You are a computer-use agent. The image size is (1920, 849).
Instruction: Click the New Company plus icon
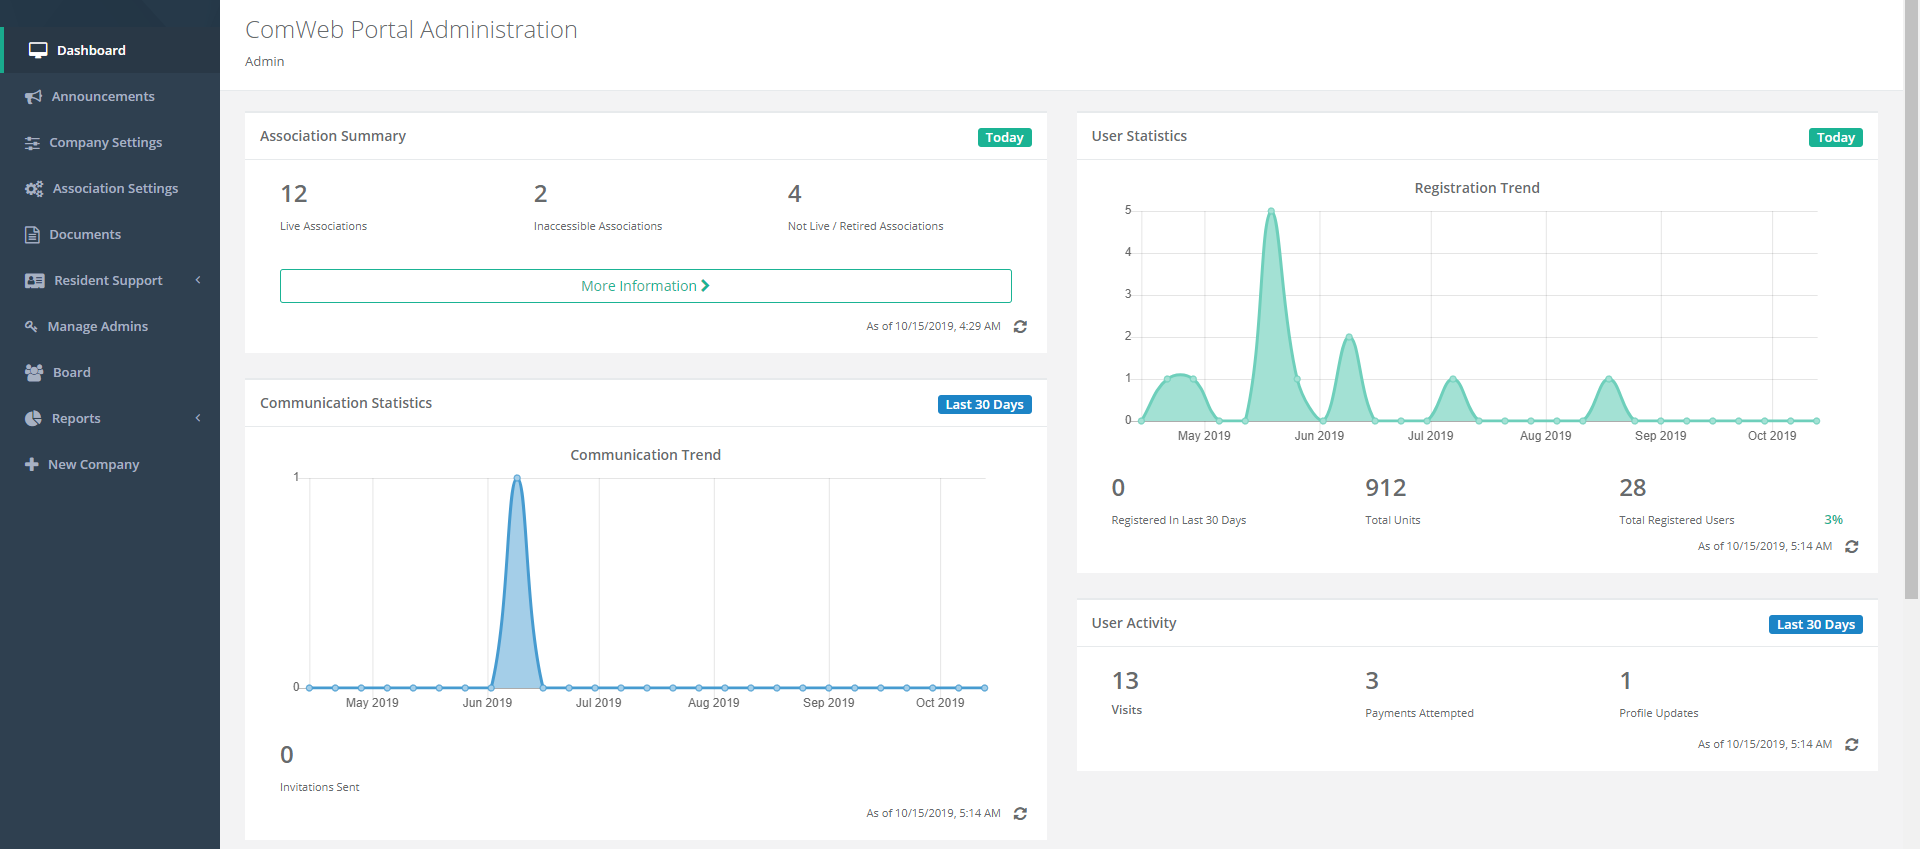(x=32, y=465)
